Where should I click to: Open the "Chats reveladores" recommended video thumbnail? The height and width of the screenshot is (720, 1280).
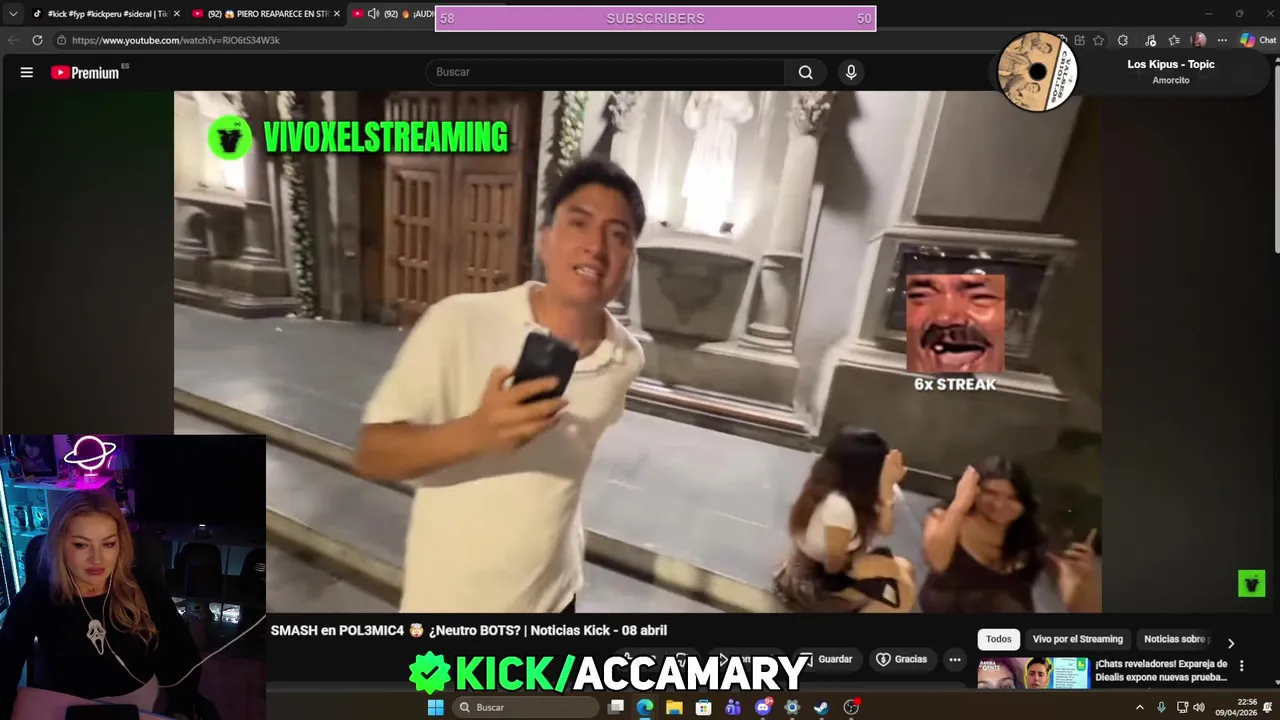[1033, 673]
